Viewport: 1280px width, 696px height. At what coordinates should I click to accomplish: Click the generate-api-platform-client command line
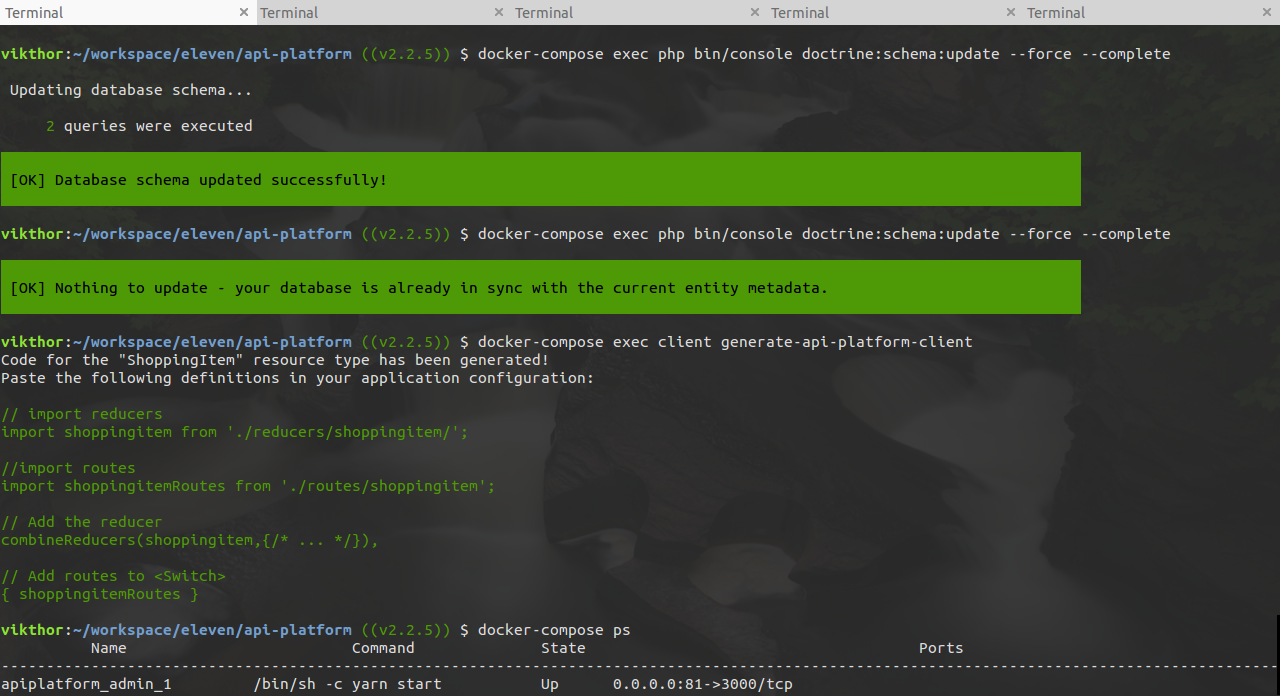pyautogui.click(x=725, y=342)
